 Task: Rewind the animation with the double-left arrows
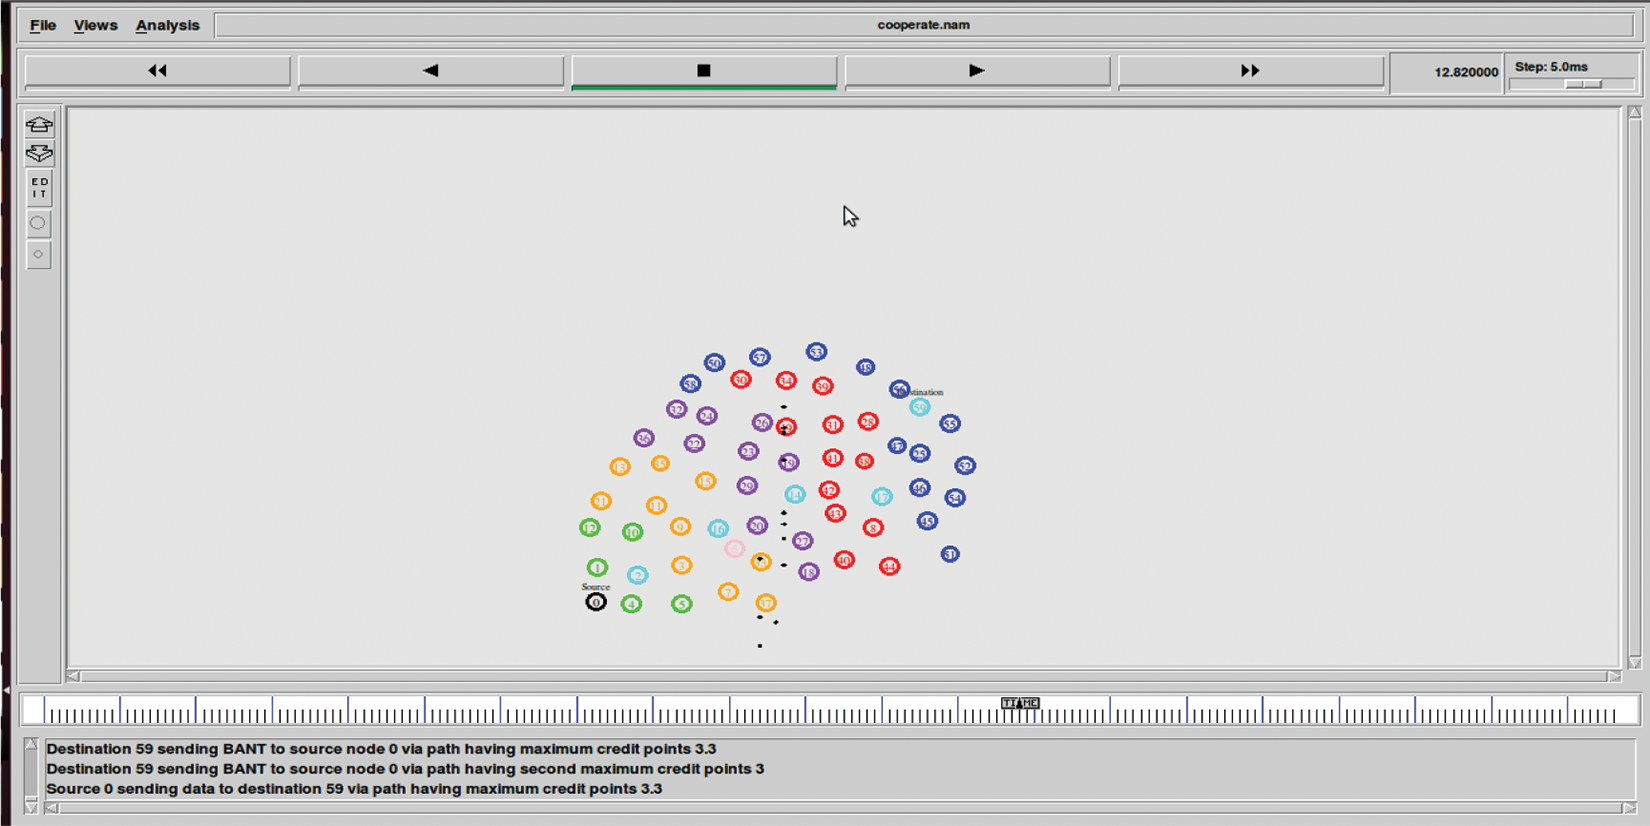(x=157, y=71)
